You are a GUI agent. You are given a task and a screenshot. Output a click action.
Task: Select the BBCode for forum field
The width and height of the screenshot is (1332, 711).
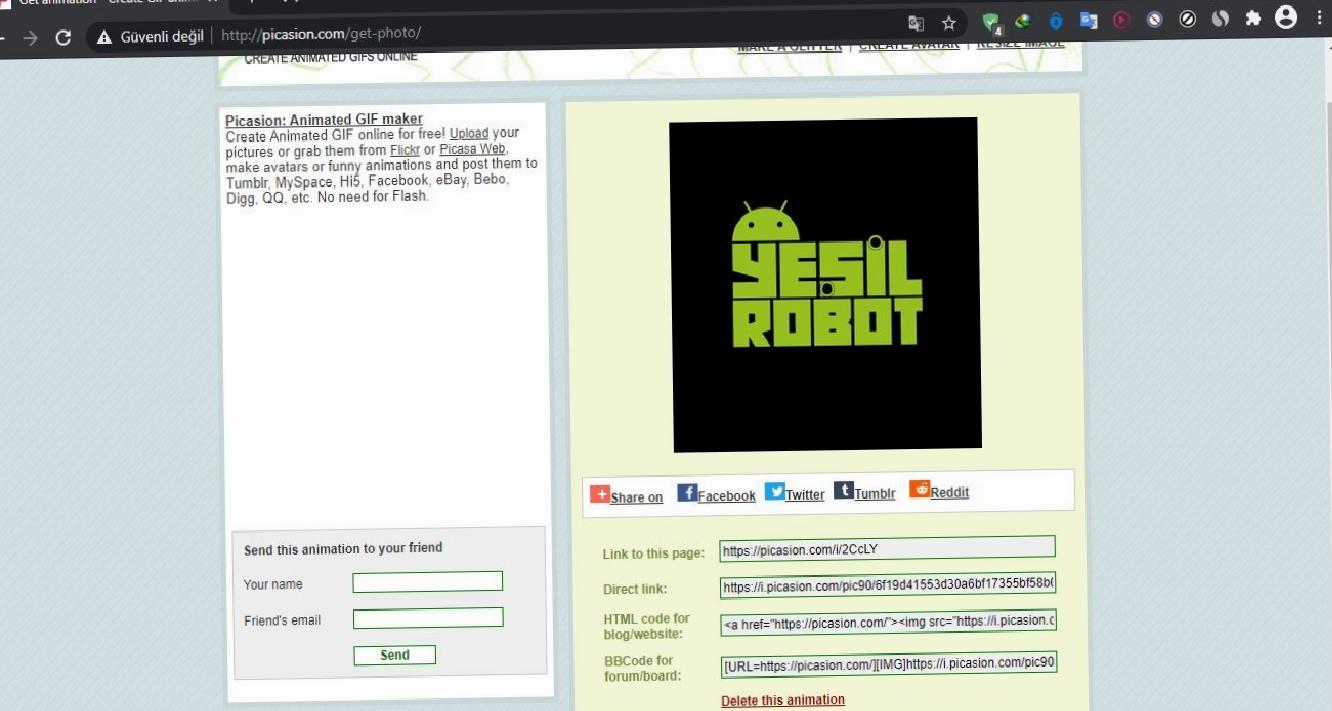(x=889, y=663)
